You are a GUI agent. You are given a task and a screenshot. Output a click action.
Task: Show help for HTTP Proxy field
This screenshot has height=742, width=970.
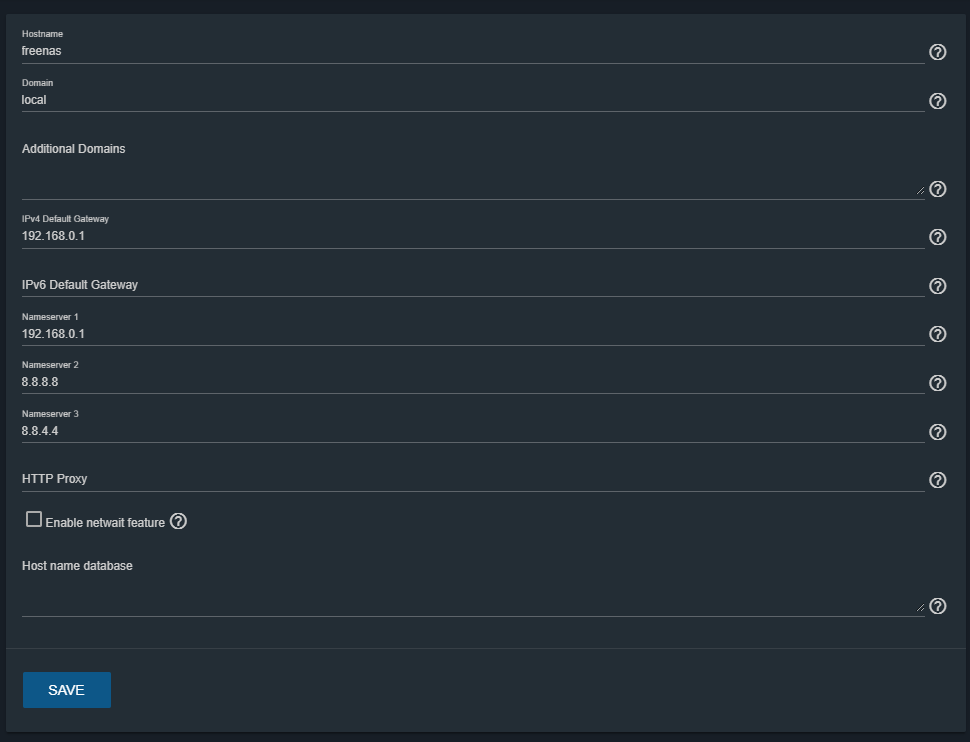pos(937,480)
